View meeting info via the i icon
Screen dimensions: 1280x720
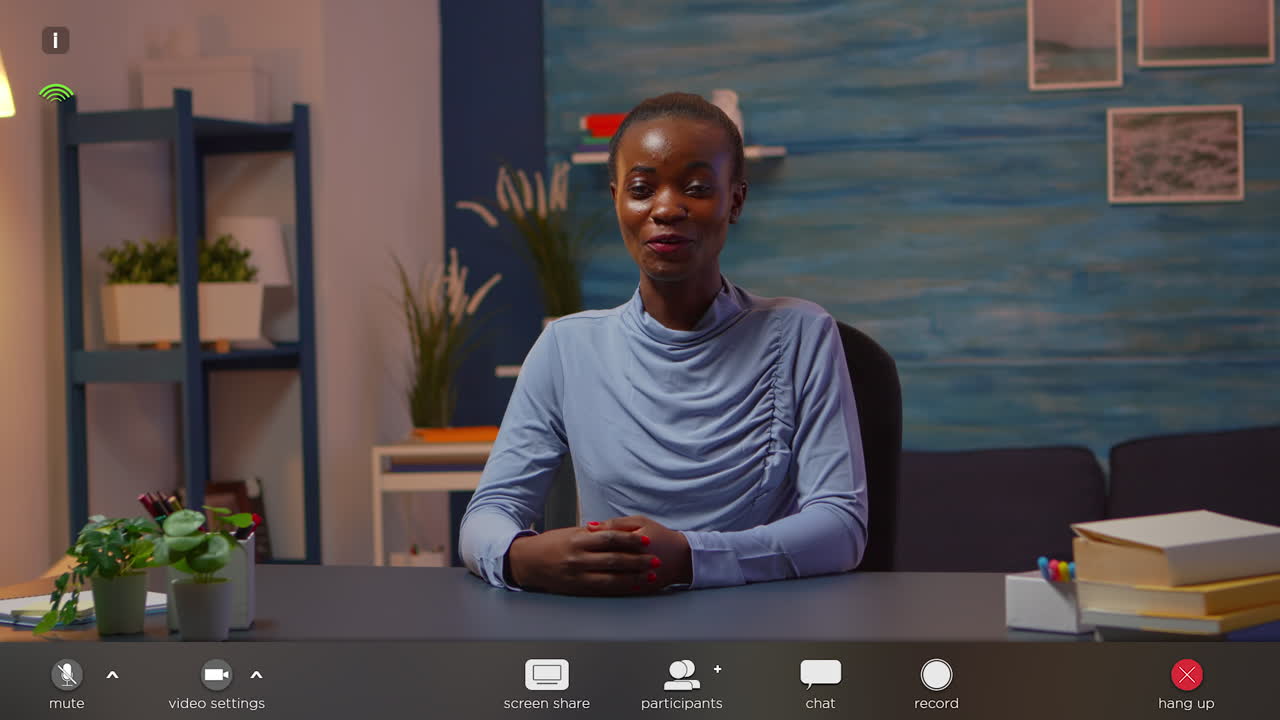[54, 40]
